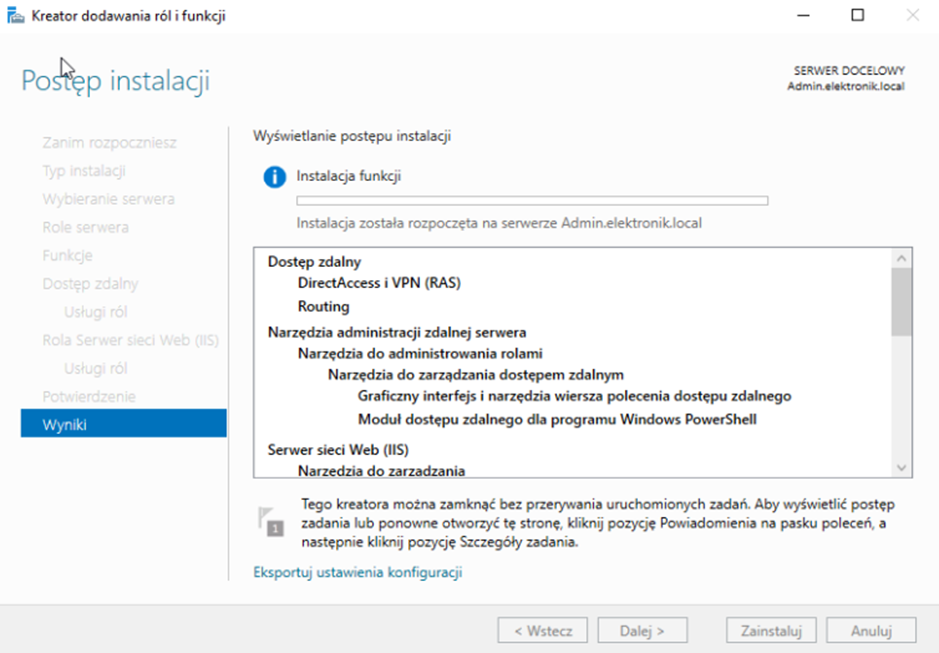This screenshot has height=653, width=939.
Task: Open Eksportuj ustawienia konfiguracji link
Action: (x=358, y=573)
